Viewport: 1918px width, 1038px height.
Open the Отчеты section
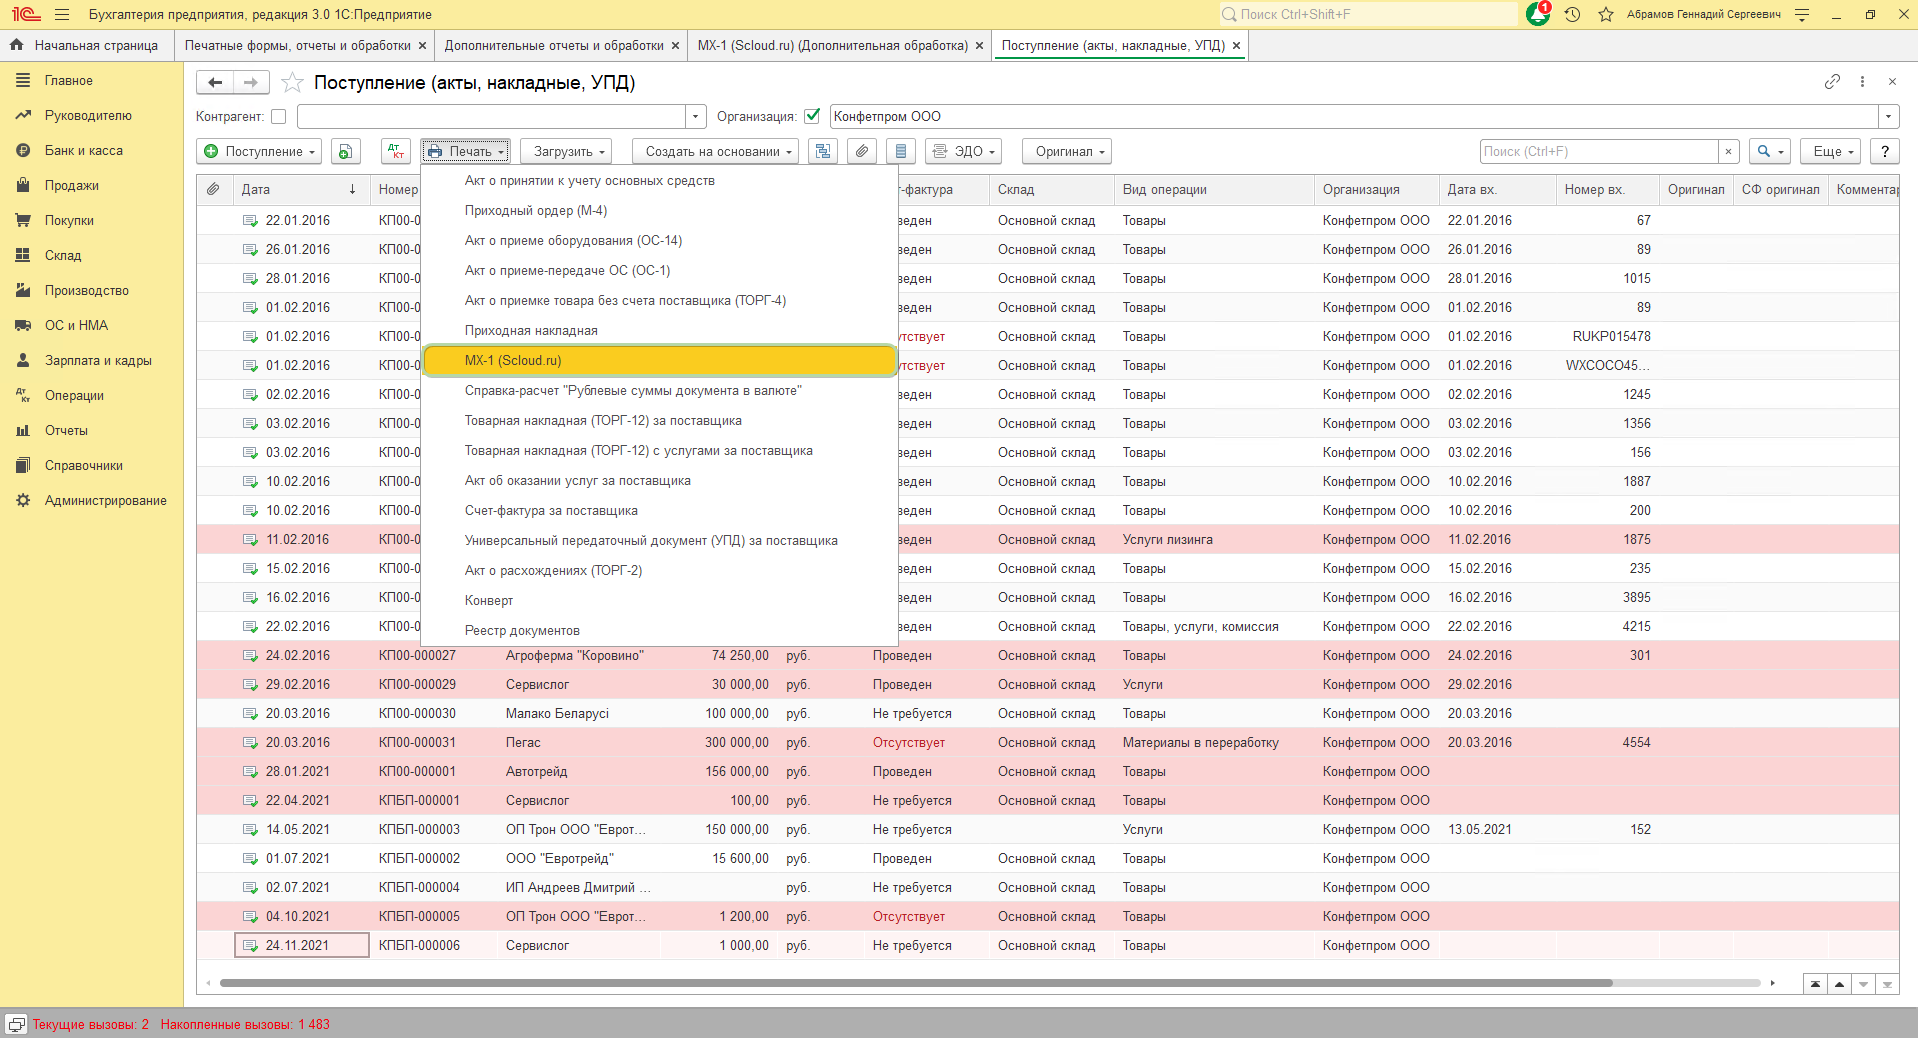coord(66,431)
